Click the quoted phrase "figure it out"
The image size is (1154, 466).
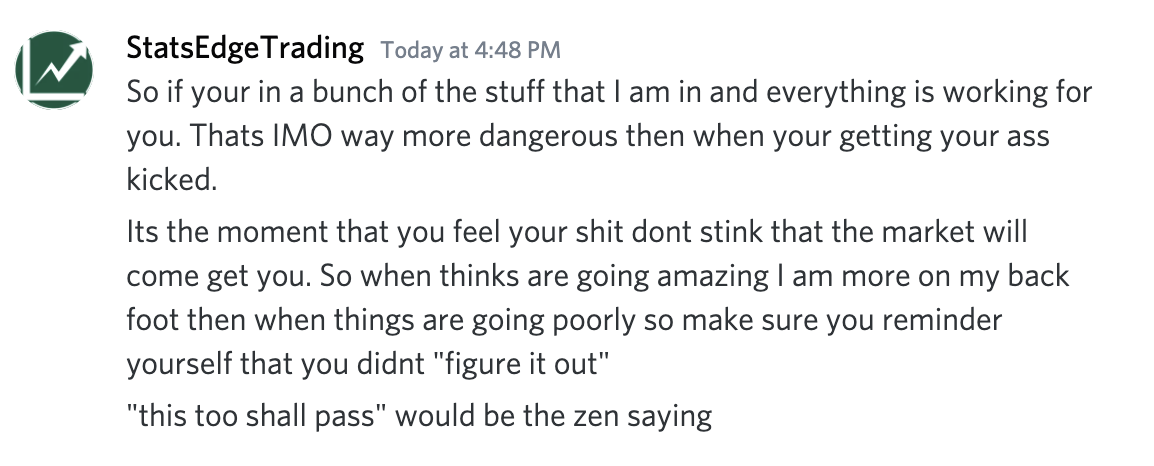[x=528, y=364]
